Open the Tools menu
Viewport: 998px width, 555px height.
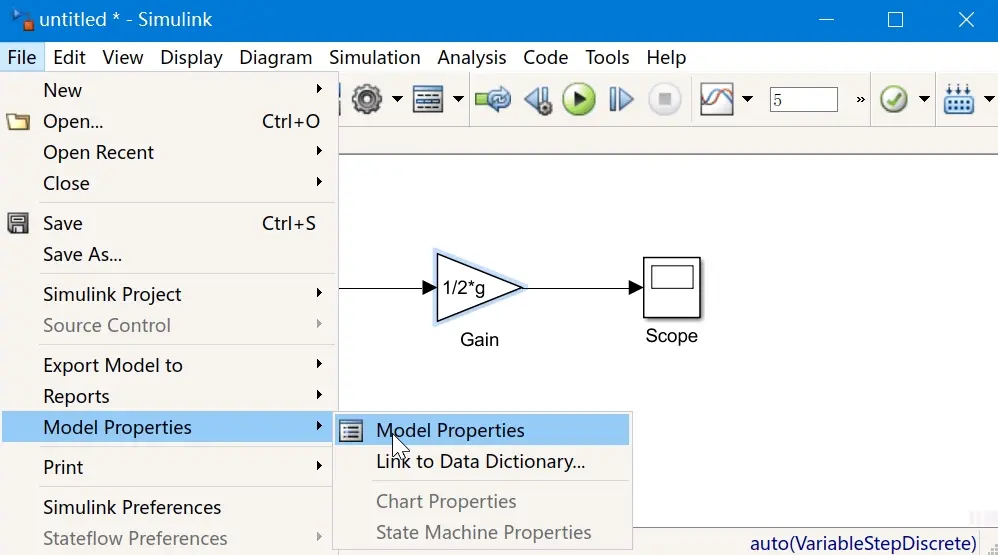(607, 57)
